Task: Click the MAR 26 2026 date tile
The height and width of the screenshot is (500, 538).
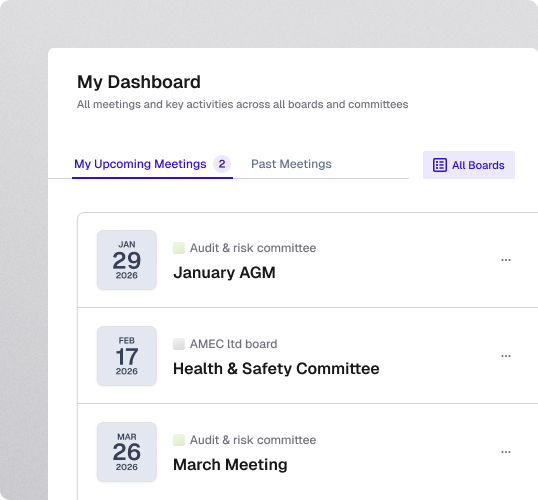Action: [127, 452]
